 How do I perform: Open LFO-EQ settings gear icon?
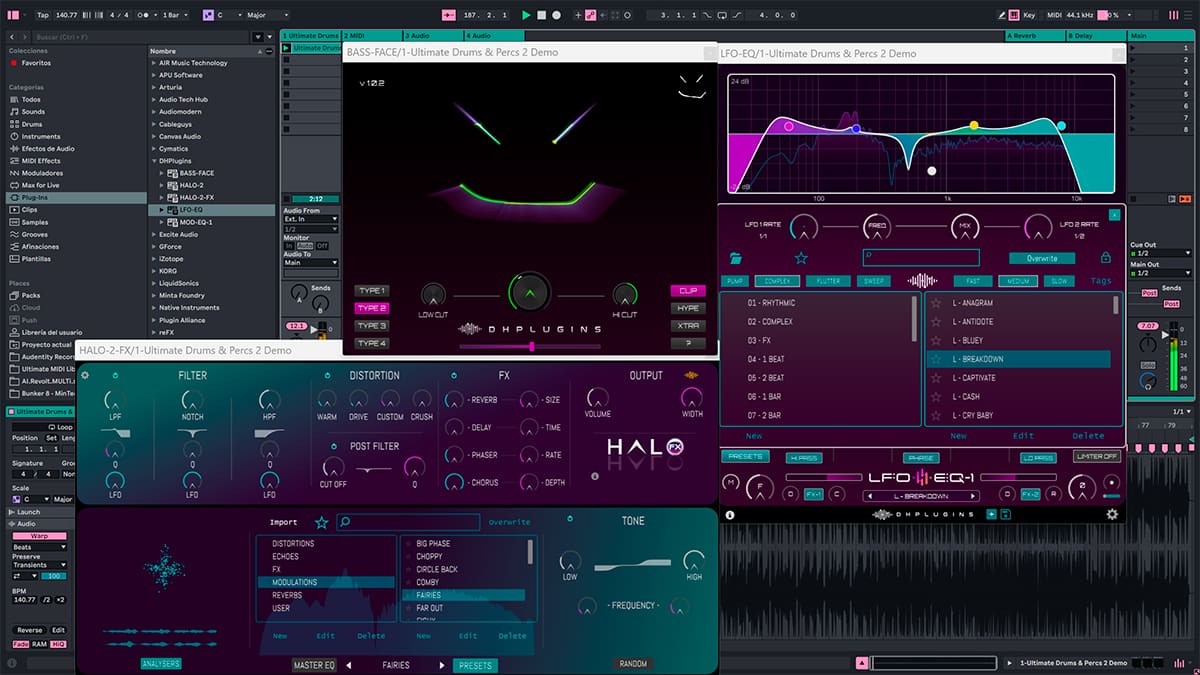click(1111, 514)
